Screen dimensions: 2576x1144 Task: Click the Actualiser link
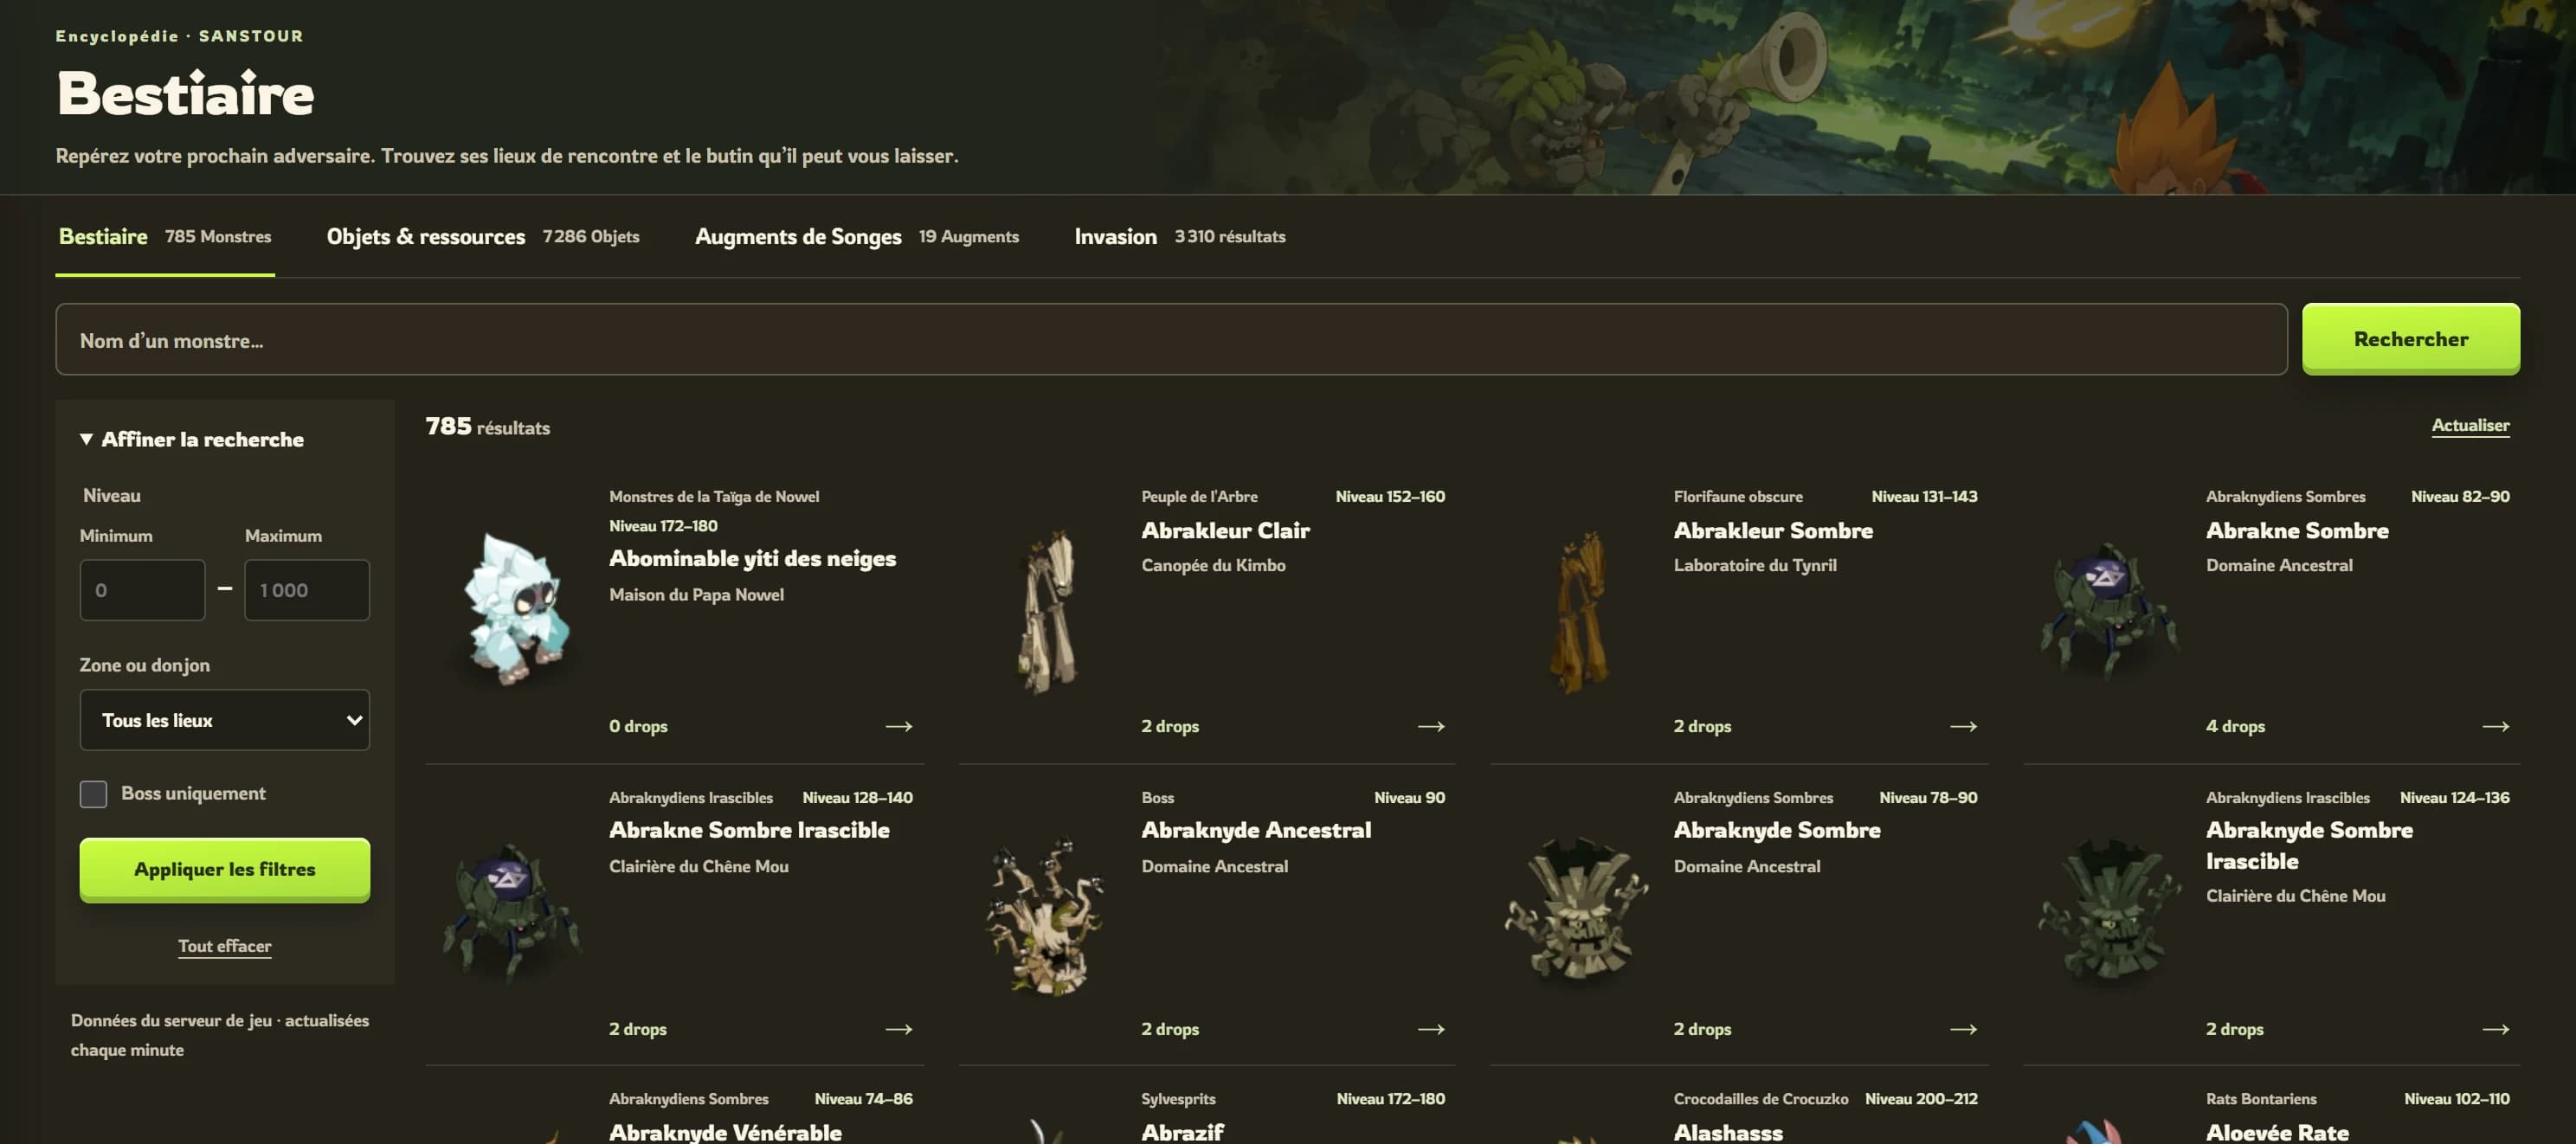[x=2470, y=425]
